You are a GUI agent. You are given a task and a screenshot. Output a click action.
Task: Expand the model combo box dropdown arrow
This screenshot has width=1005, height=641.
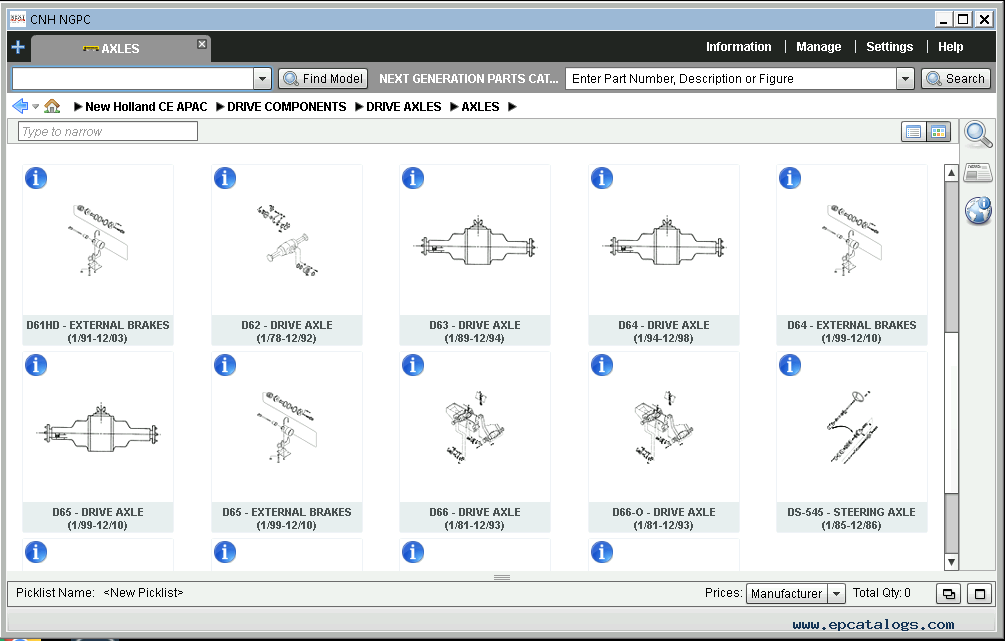pyautogui.click(x=262, y=79)
